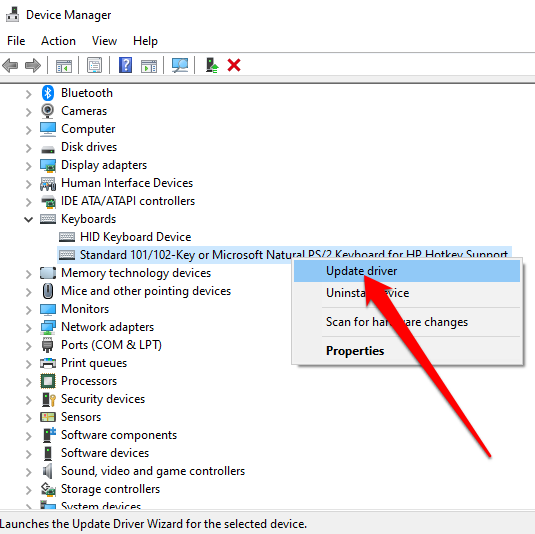Click the Properties toolbar icon
This screenshot has width=535, height=534.
pyautogui.click(x=95, y=65)
